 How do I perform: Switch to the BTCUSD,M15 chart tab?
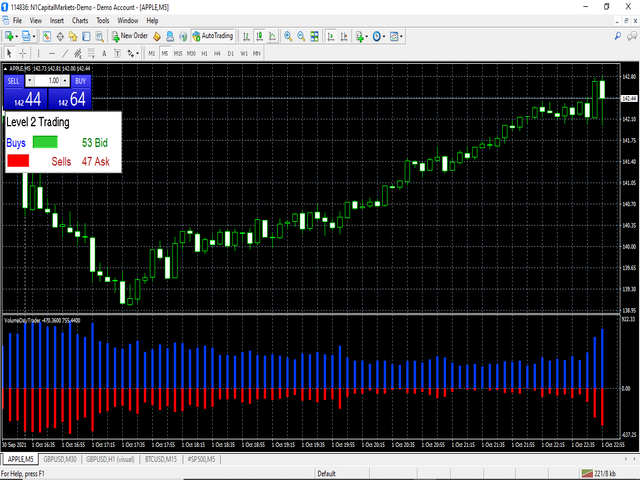pos(162,459)
